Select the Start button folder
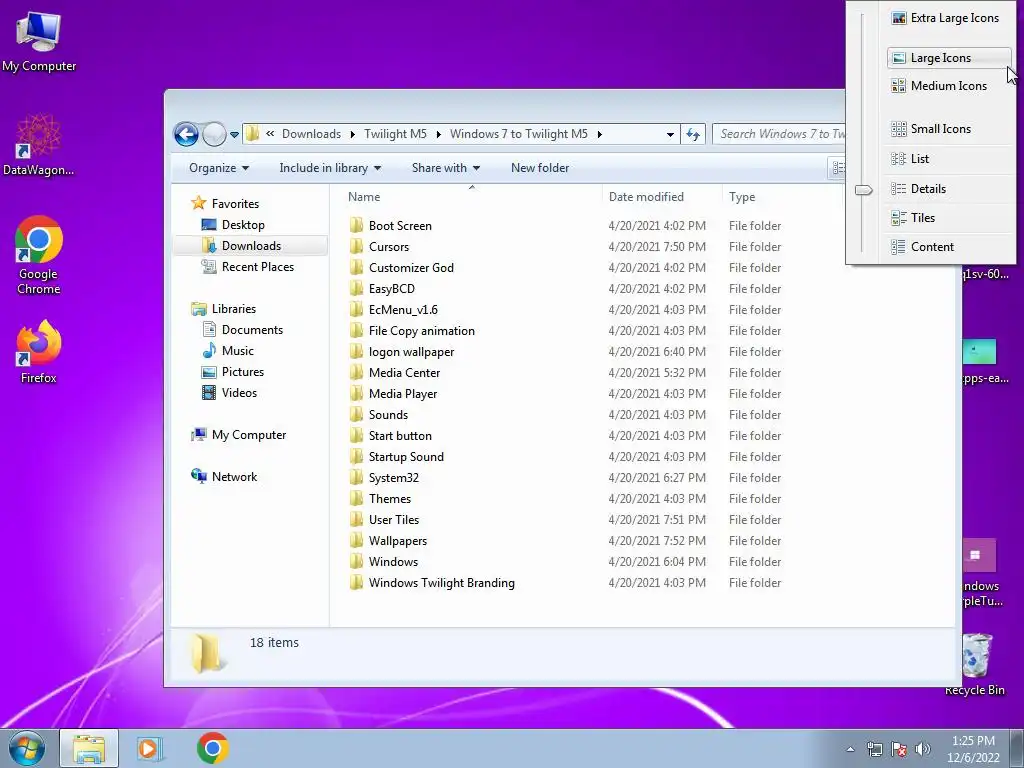 [x=400, y=436]
